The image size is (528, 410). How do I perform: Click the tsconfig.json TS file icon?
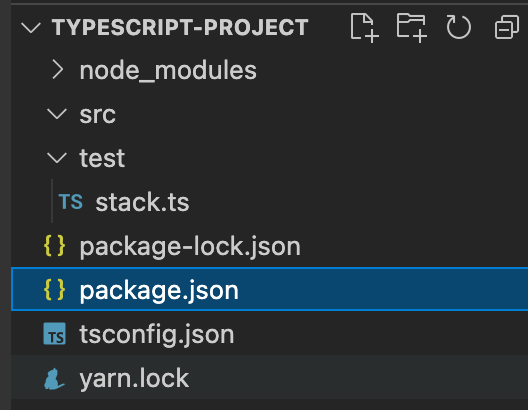55,334
